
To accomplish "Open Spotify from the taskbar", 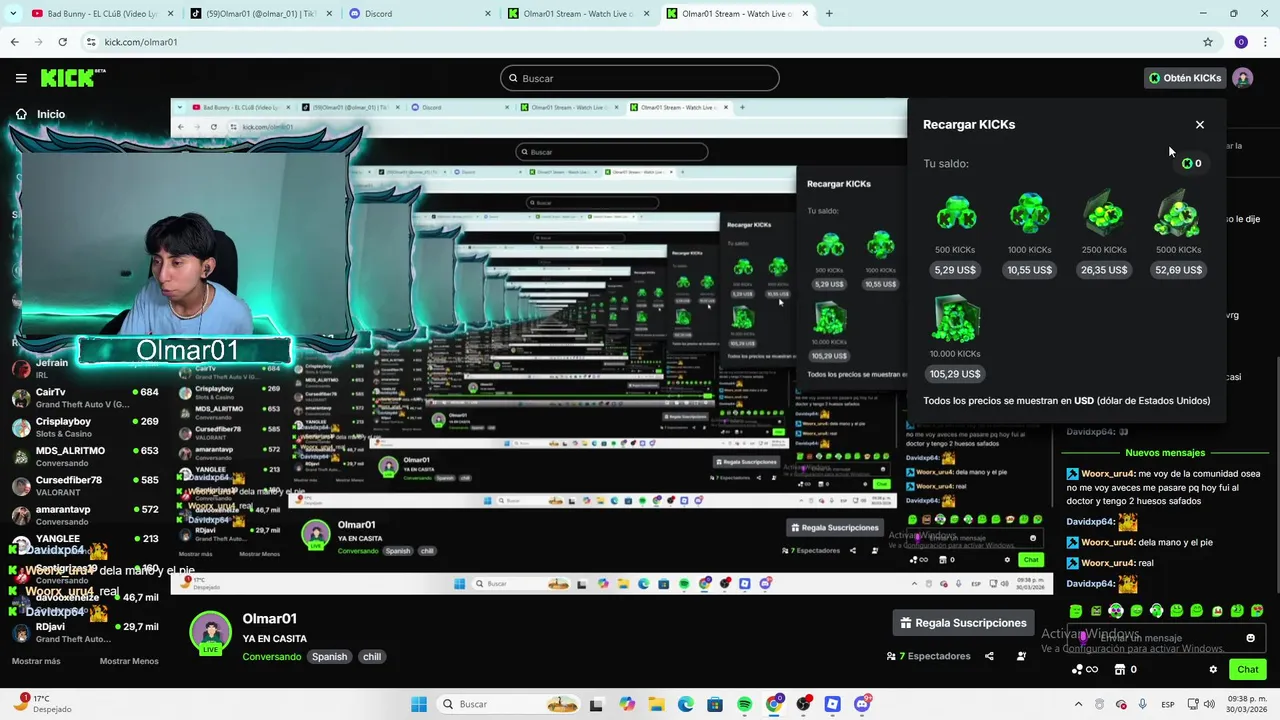I will click(x=744, y=704).
